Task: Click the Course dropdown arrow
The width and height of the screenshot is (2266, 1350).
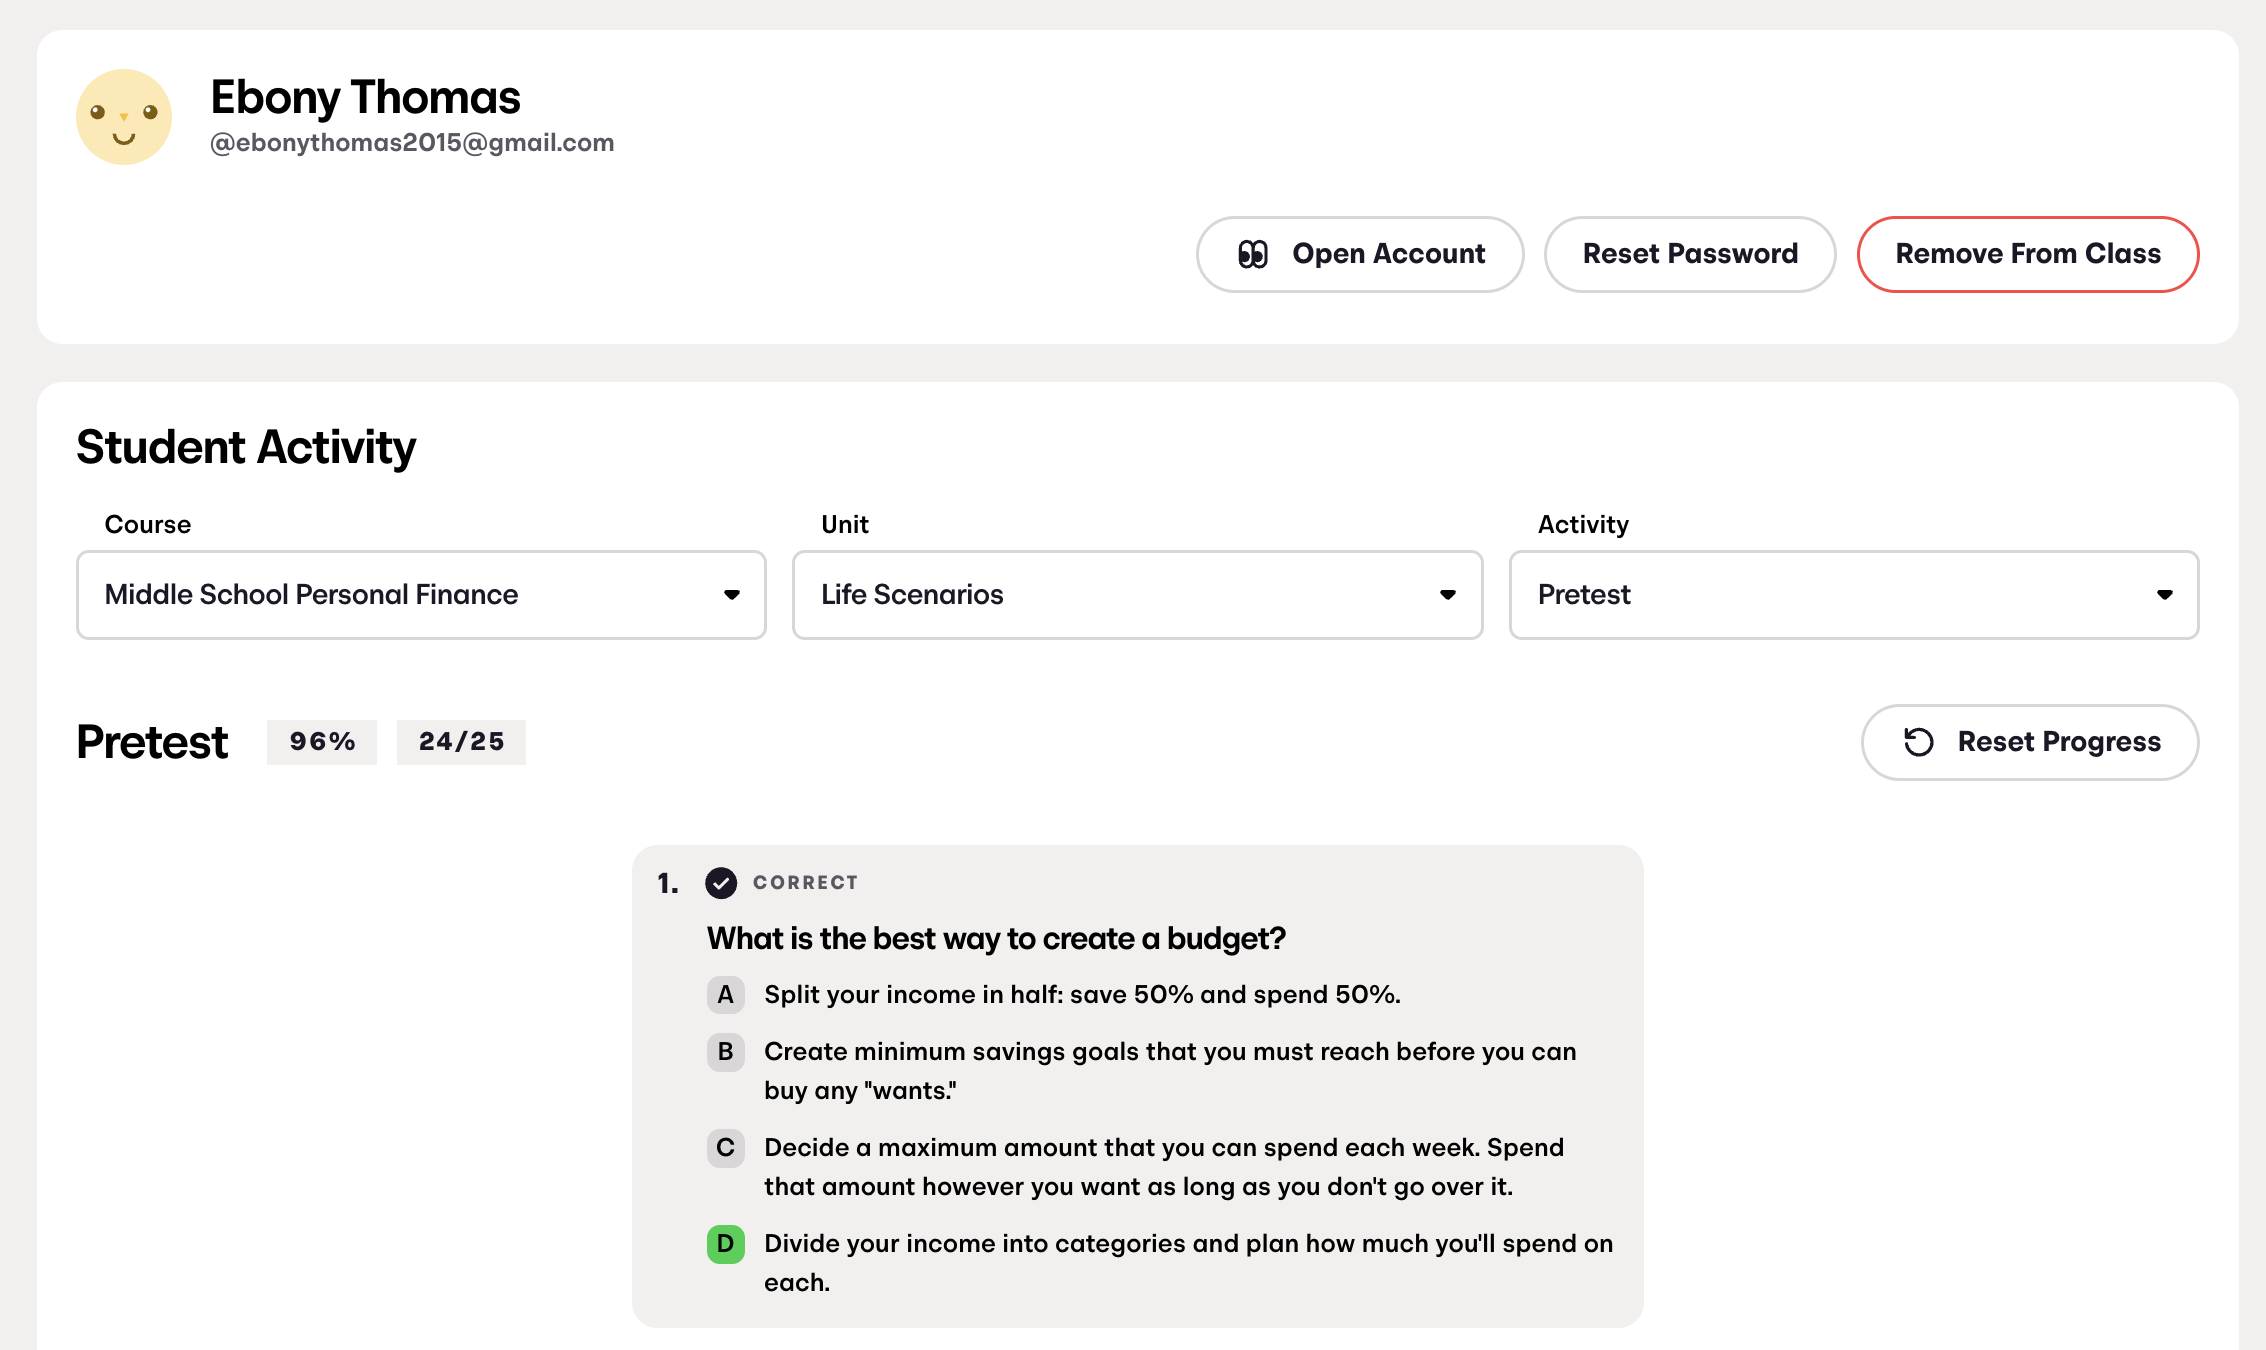Action: point(732,595)
